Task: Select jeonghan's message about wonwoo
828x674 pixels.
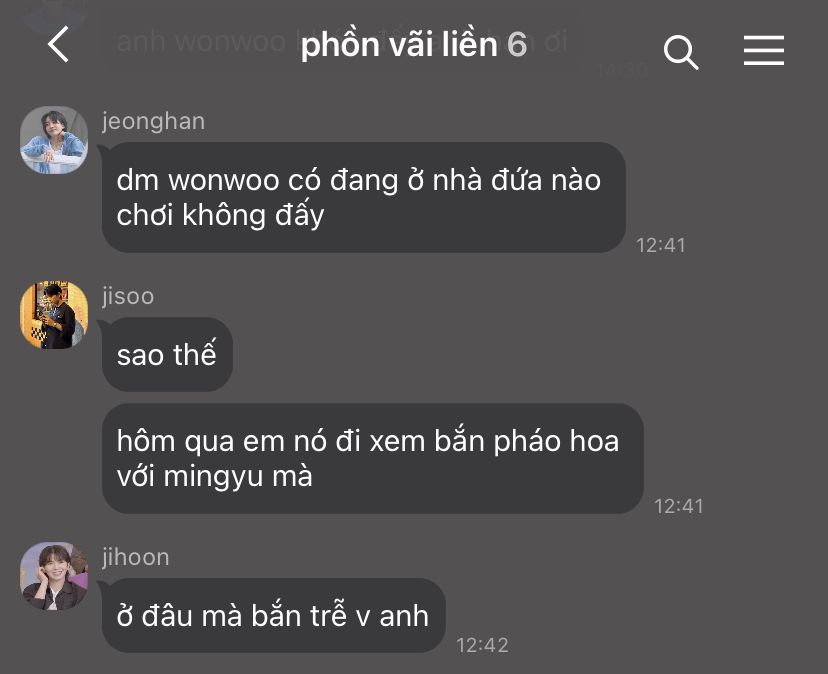Action: coord(364,197)
